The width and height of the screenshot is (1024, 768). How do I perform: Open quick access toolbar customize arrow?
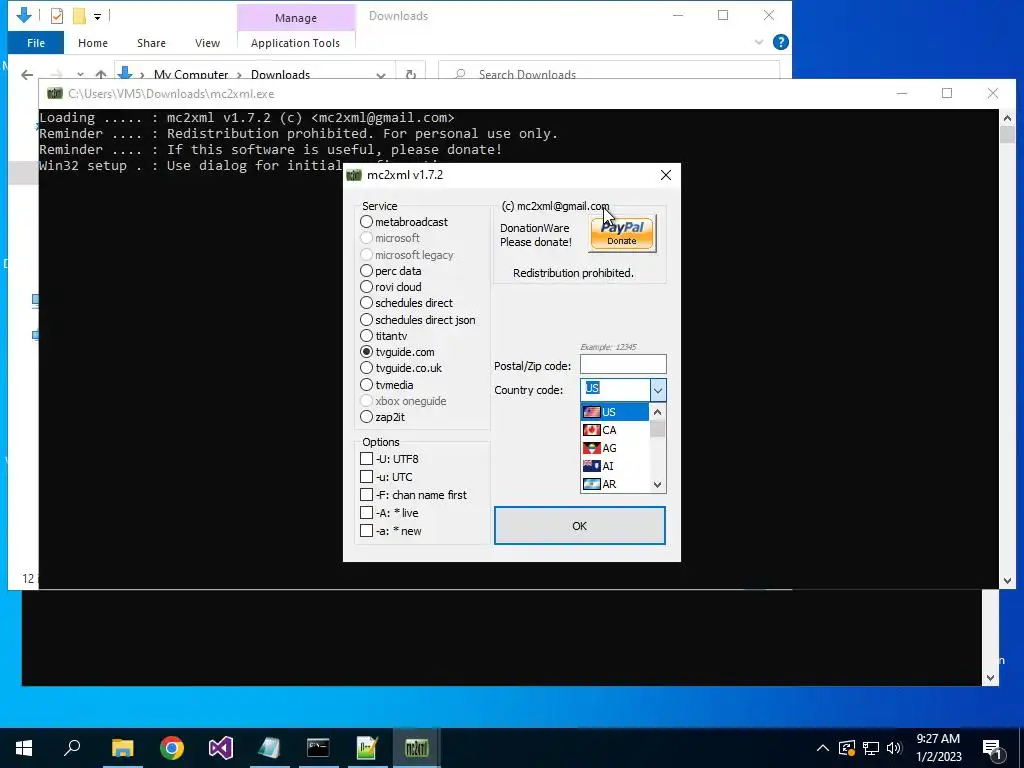click(x=97, y=16)
